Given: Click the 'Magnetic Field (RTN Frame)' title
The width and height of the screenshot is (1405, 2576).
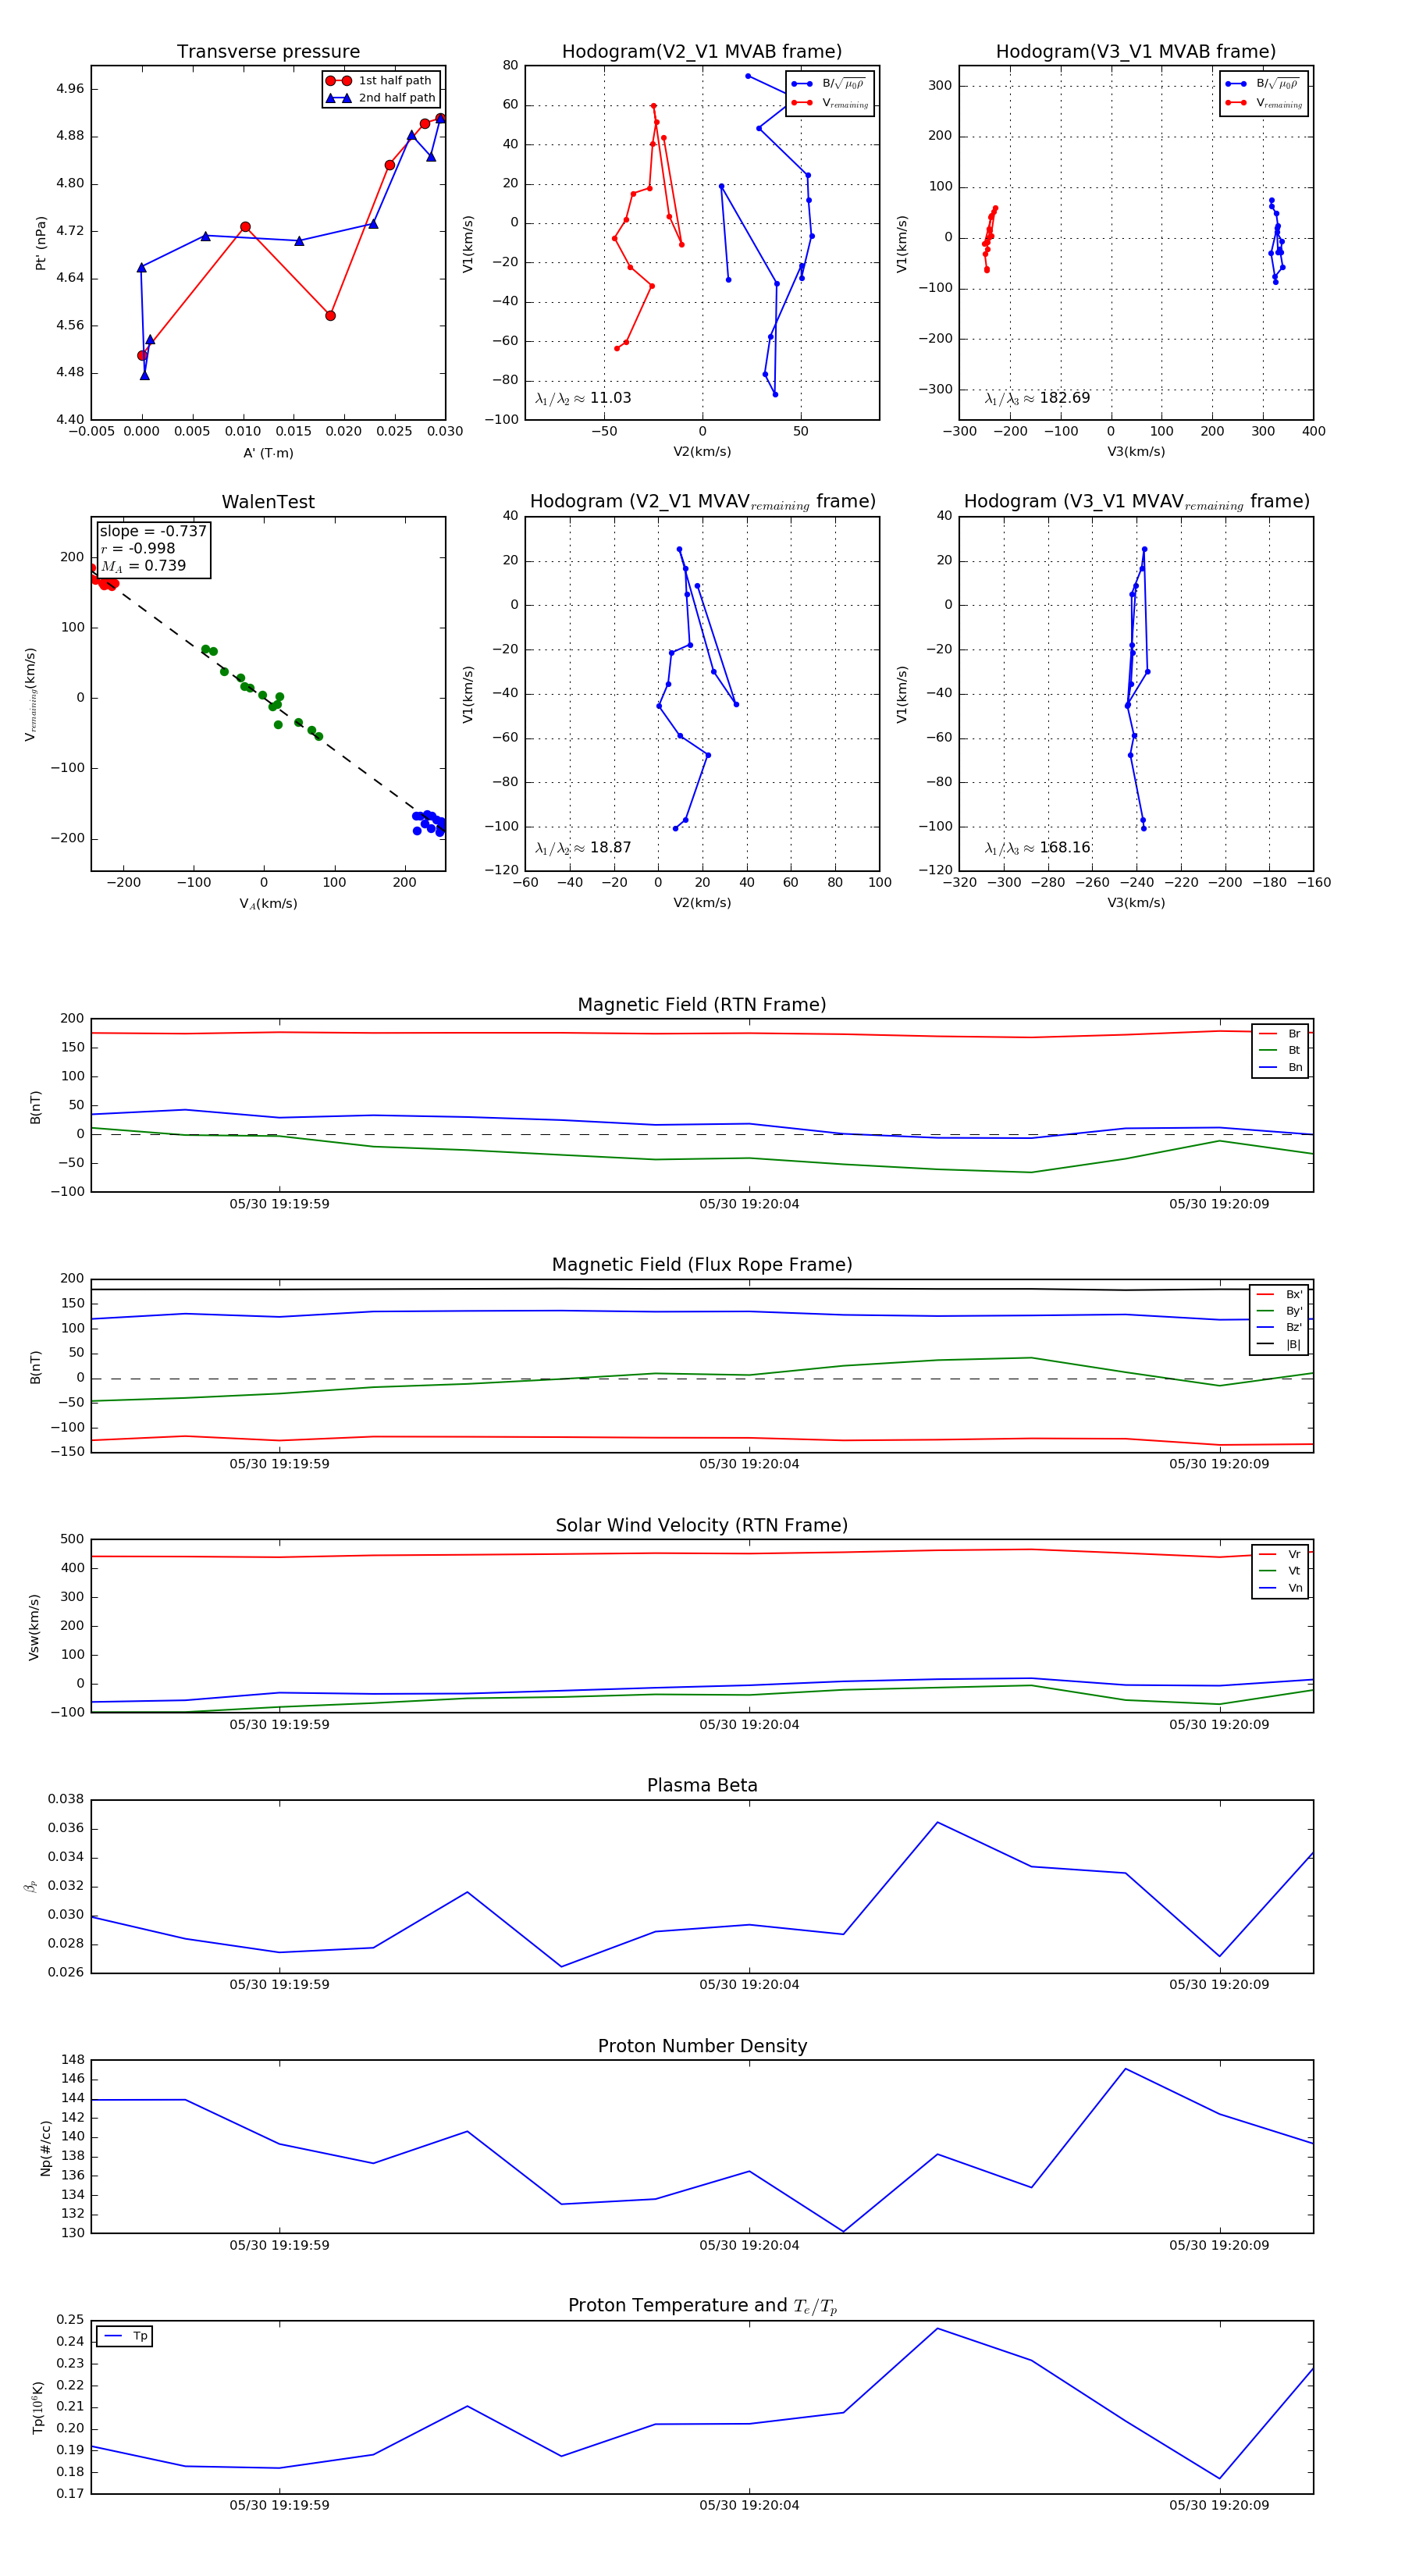Looking at the screenshot, I should [x=702, y=1005].
